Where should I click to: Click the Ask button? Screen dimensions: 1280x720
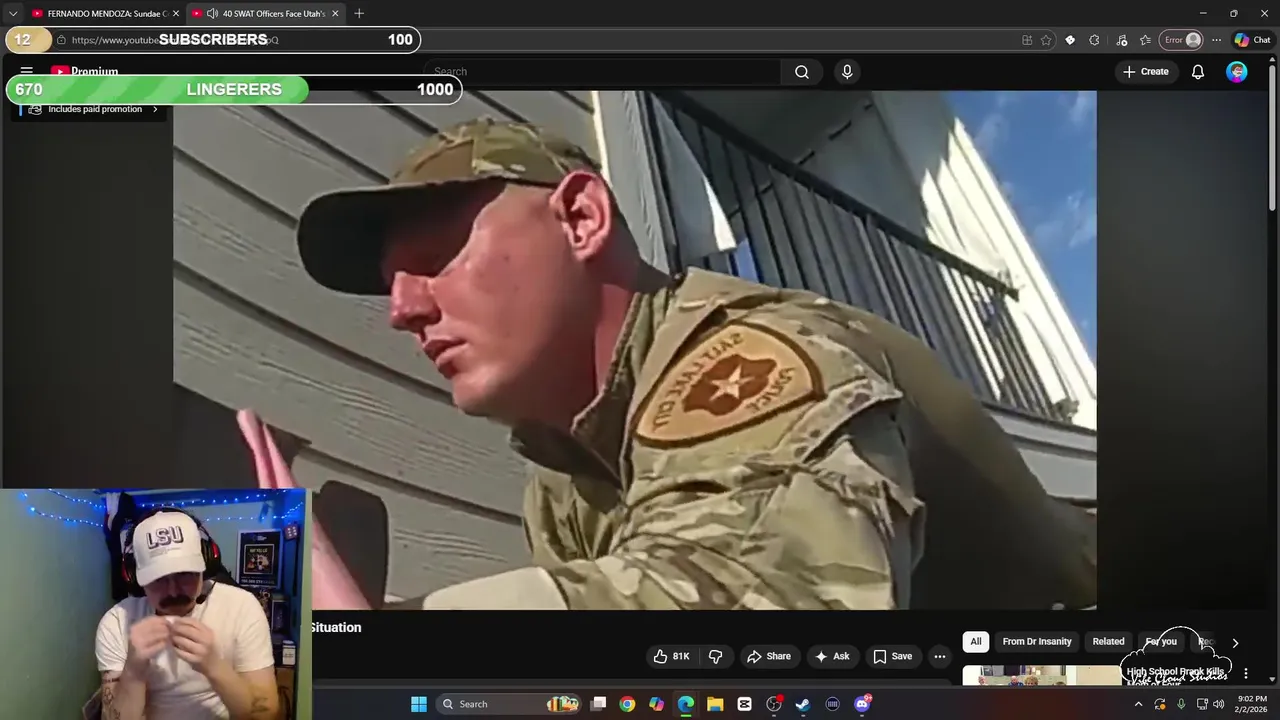click(x=832, y=656)
